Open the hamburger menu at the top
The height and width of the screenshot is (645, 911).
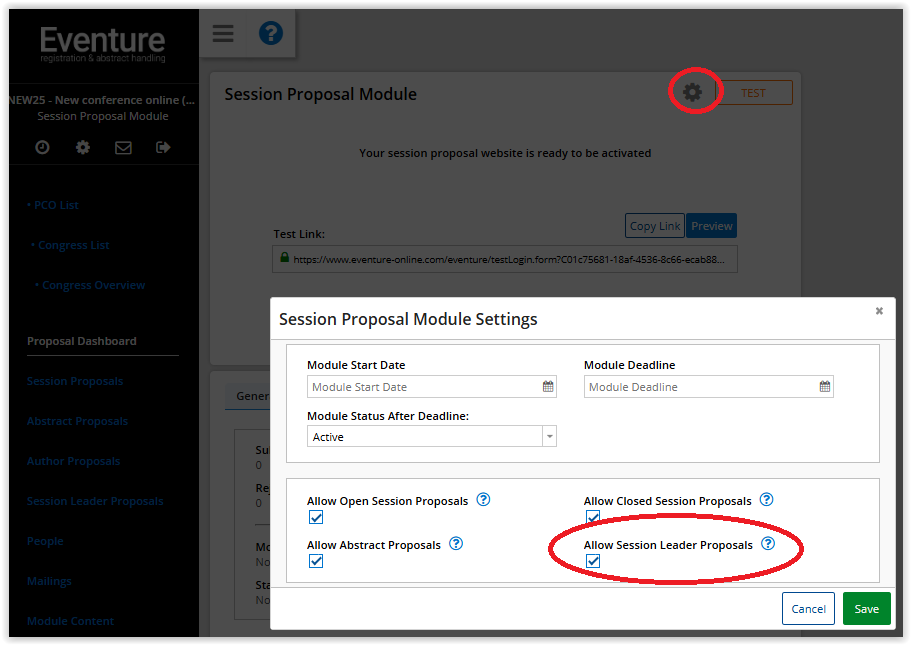(x=222, y=33)
